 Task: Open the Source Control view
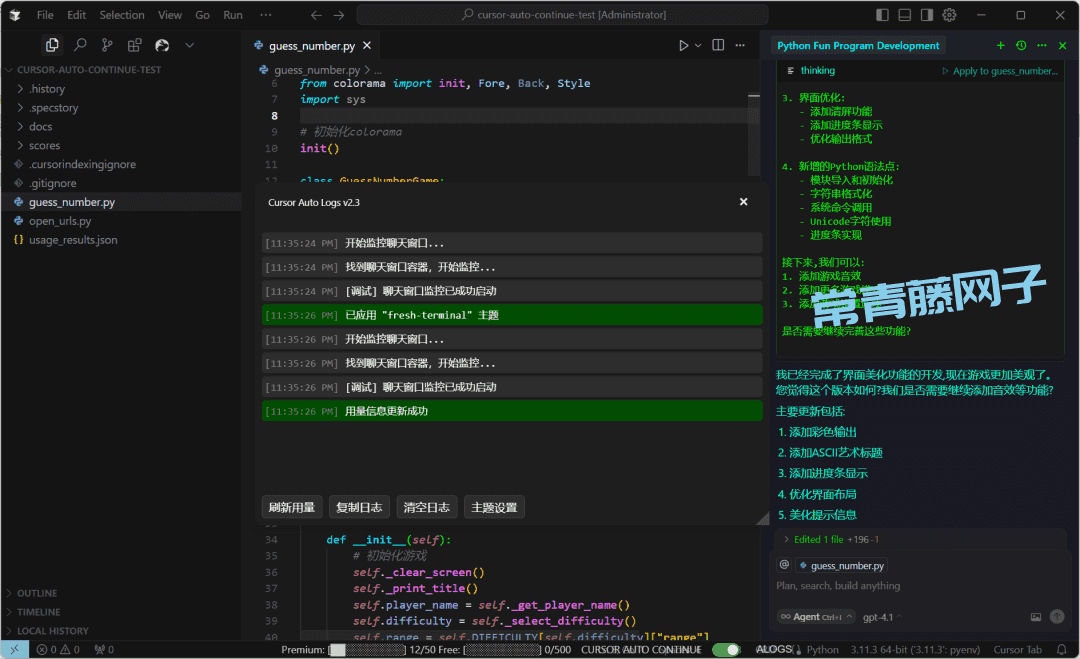coord(107,45)
